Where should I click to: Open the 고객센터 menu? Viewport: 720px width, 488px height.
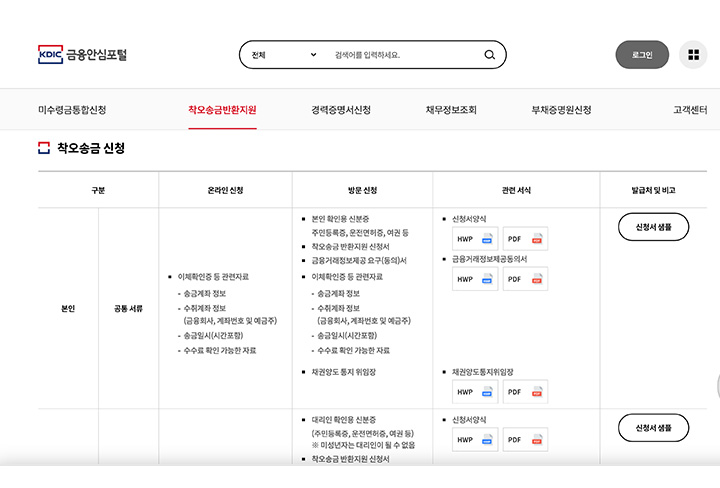(690, 110)
